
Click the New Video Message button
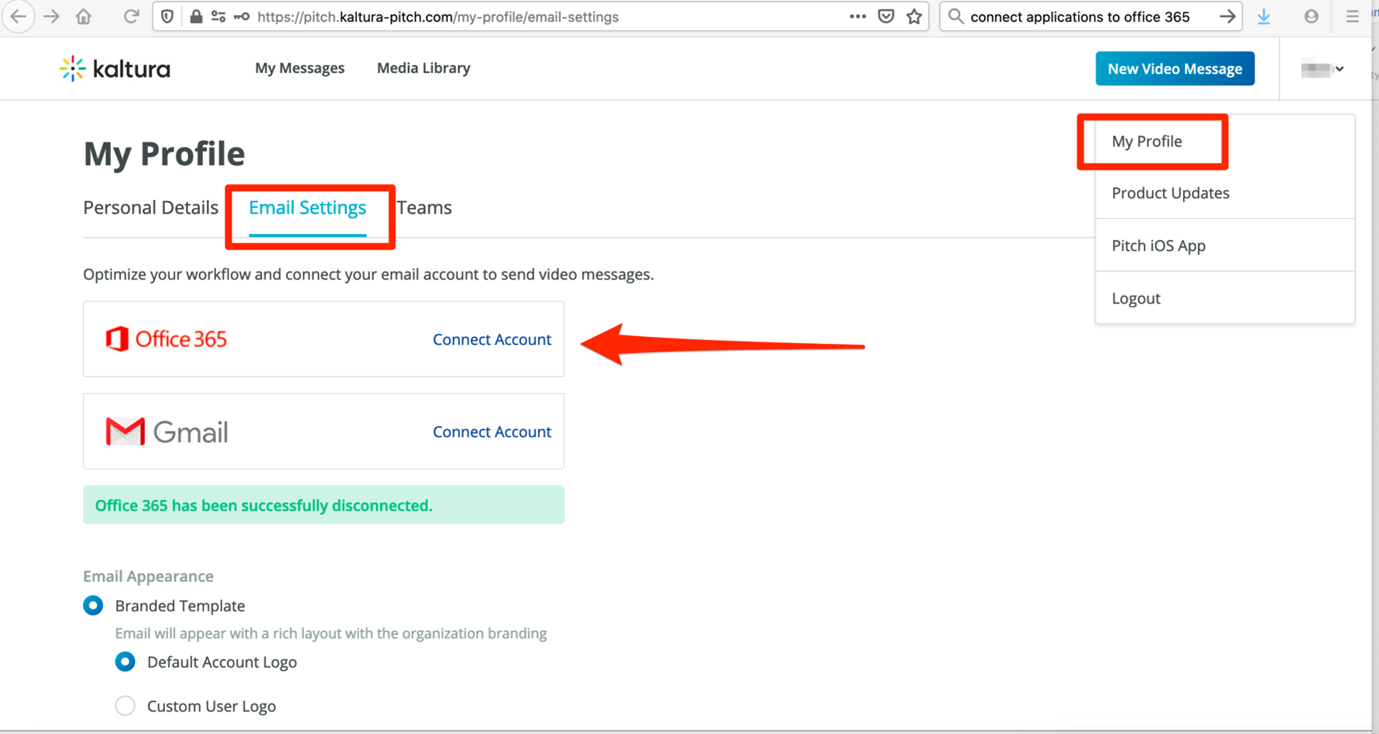[1175, 69]
